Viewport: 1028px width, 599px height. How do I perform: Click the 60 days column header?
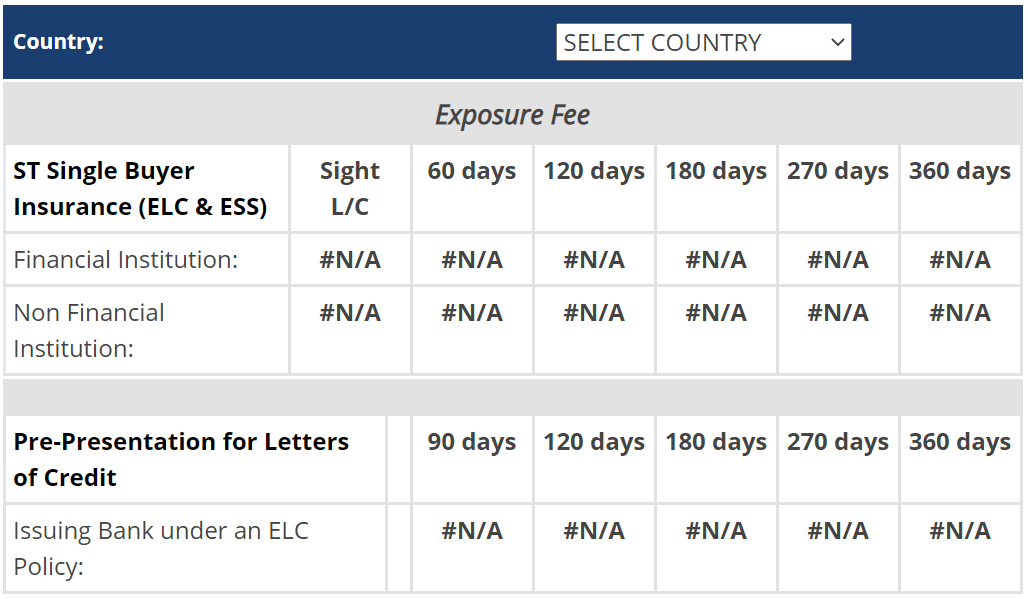pos(471,171)
